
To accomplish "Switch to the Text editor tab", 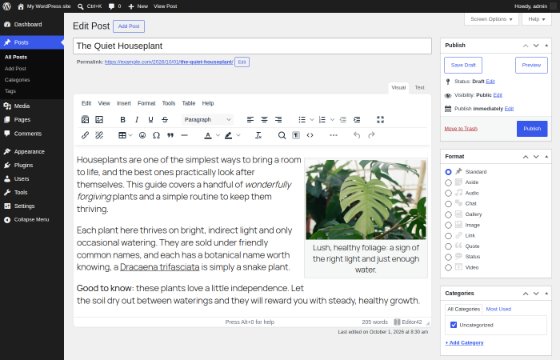I will point(420,88).
